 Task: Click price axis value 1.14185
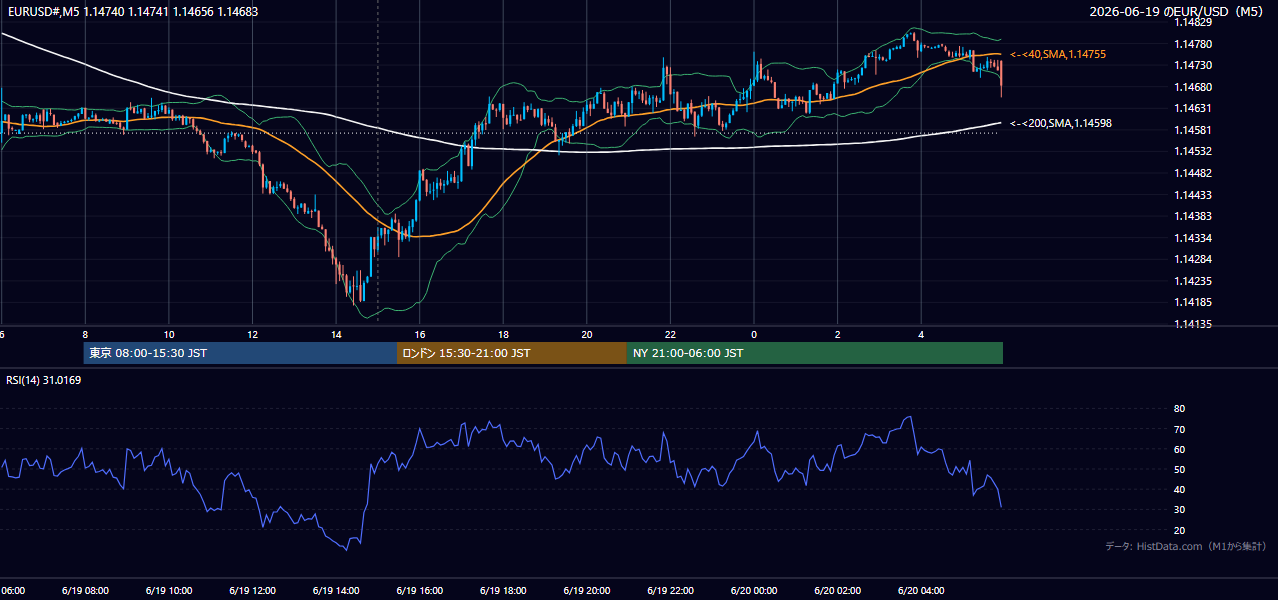[1192, 302]
